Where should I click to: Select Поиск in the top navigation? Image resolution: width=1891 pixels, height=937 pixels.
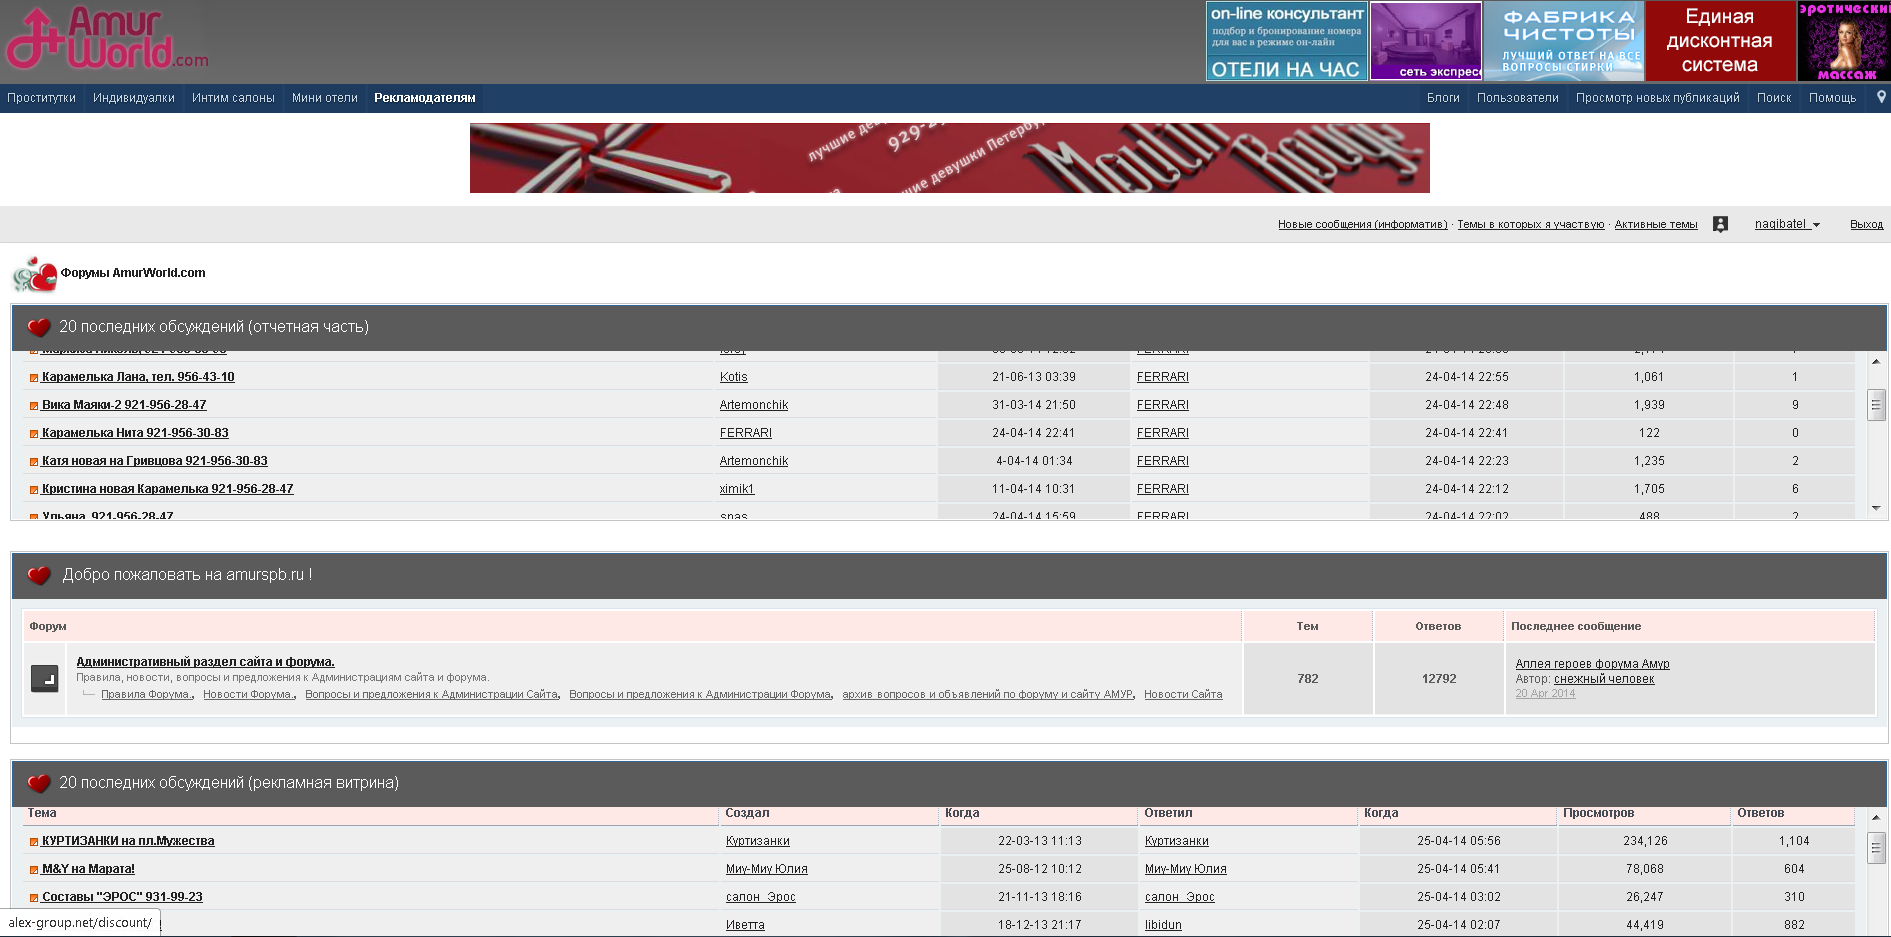(1773, 98)
